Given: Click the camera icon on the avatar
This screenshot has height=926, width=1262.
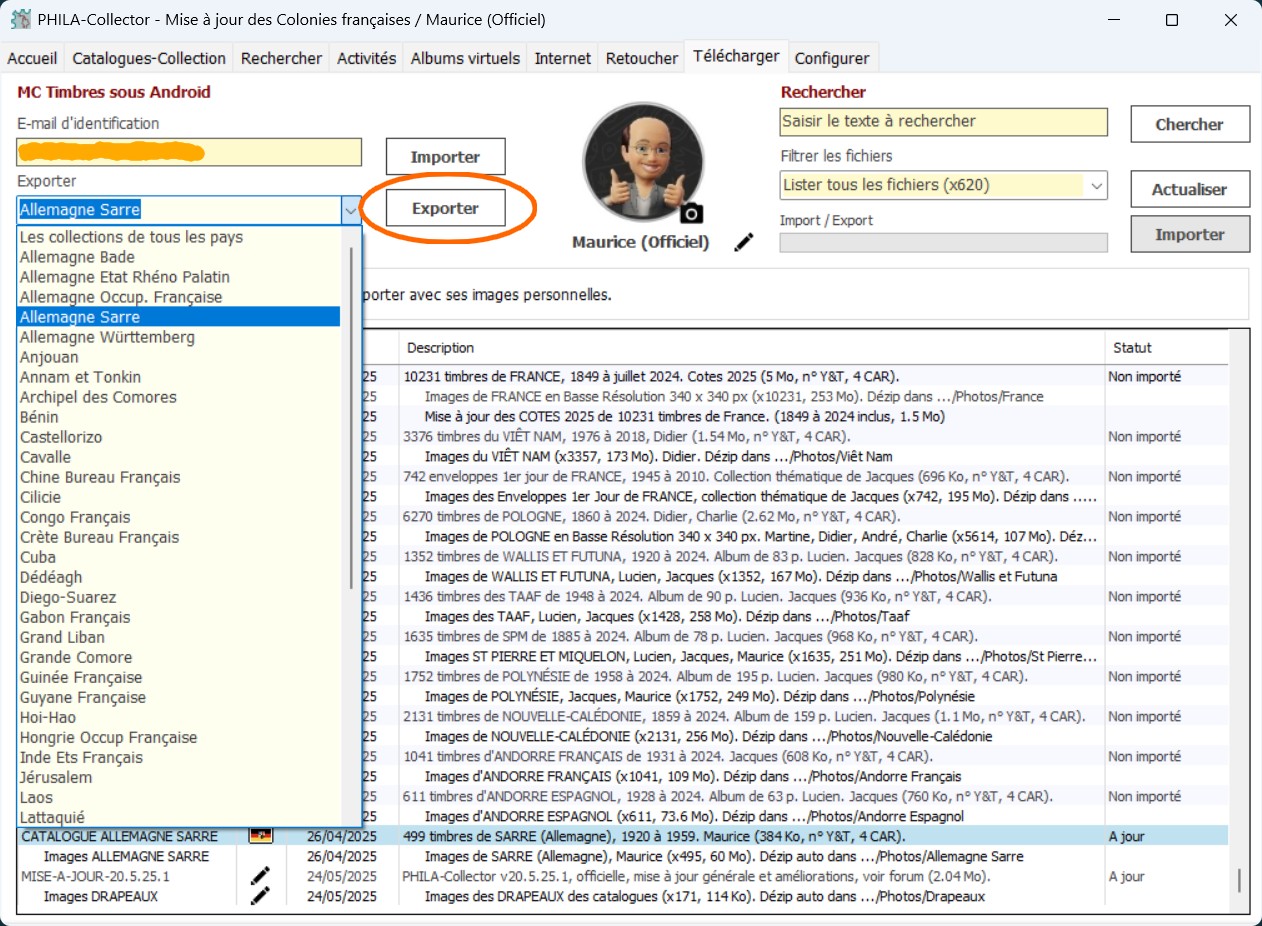Looking at the screenshot, I should click(x=691, y=212).
